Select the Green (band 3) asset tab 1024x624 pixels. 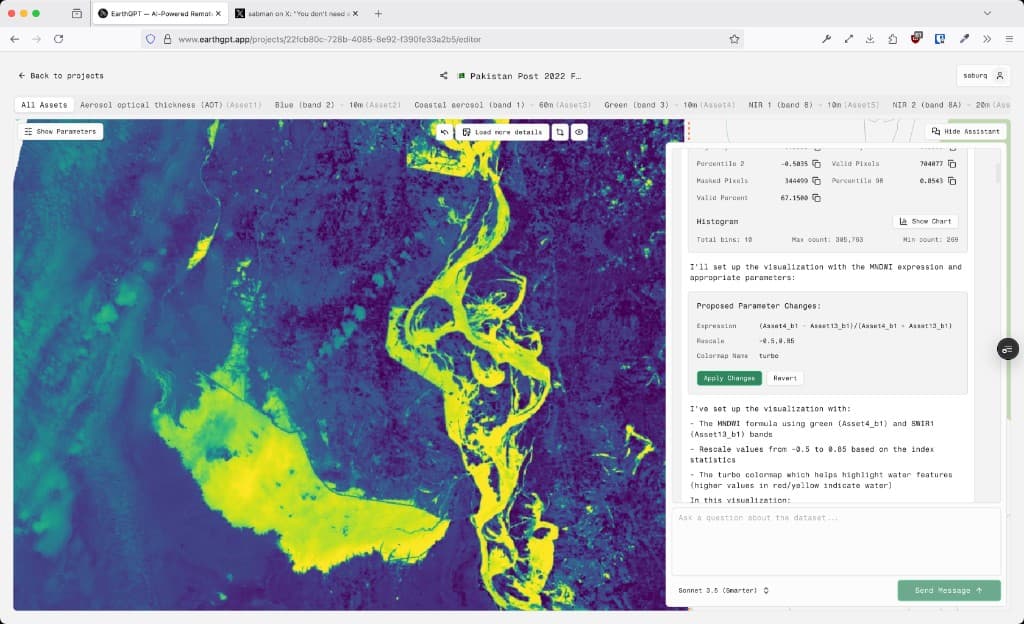pos(669,104)
